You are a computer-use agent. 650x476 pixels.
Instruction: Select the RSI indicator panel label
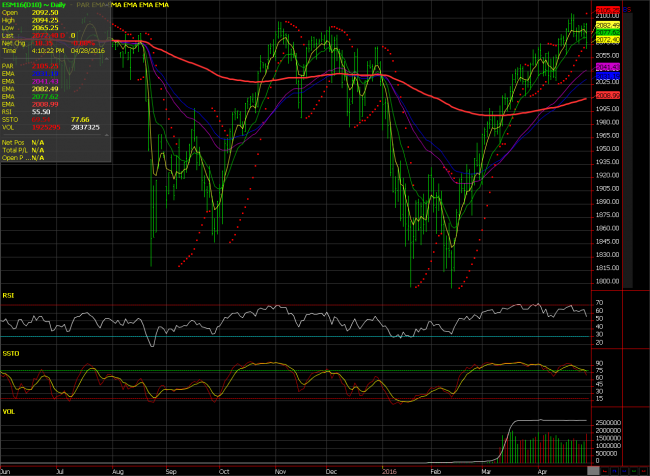coord(9,296)
